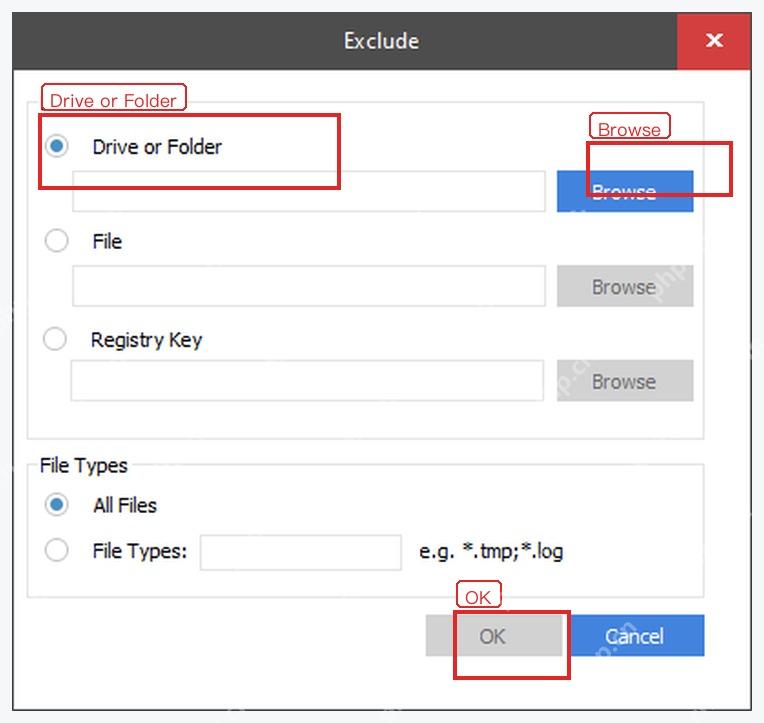The width and height of the screenshot is (764, 723).
Task: Click the 'Drive or Folder' label text
Action: (x=157, y=147)
